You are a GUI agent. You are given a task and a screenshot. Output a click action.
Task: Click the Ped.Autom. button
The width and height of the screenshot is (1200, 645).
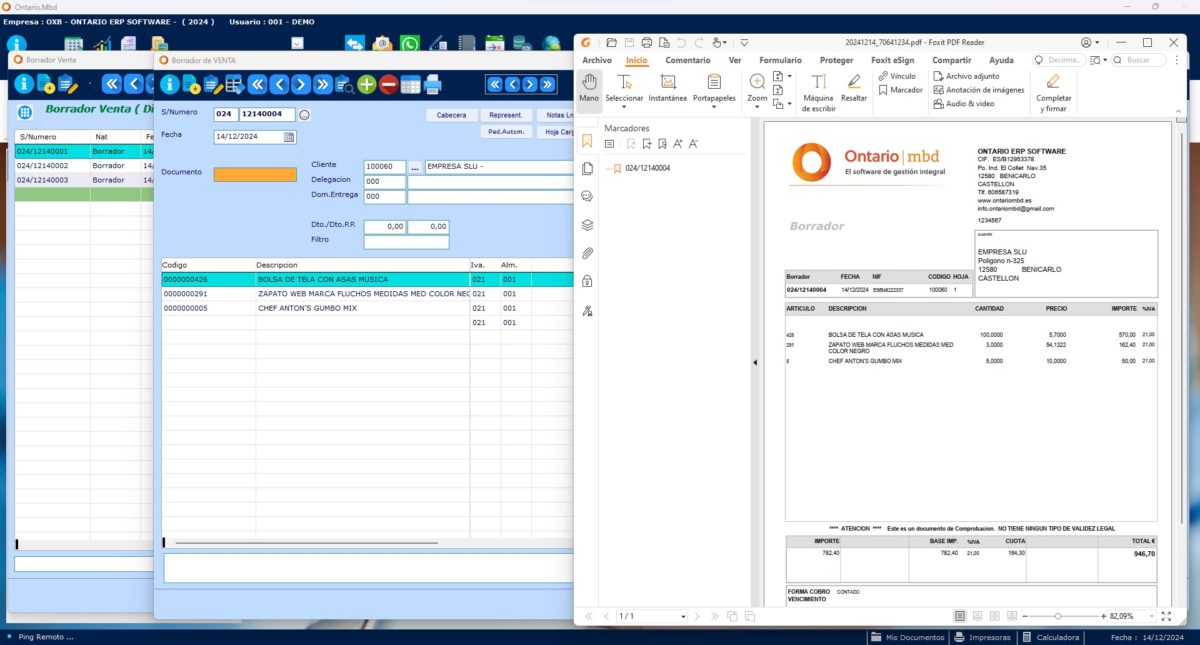click(506, 131)
